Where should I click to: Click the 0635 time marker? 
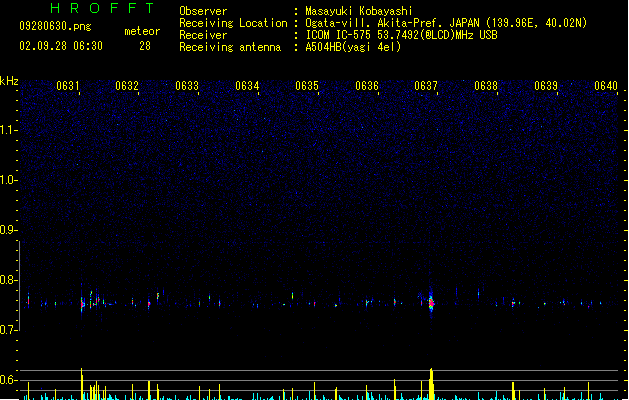point(307,86)
